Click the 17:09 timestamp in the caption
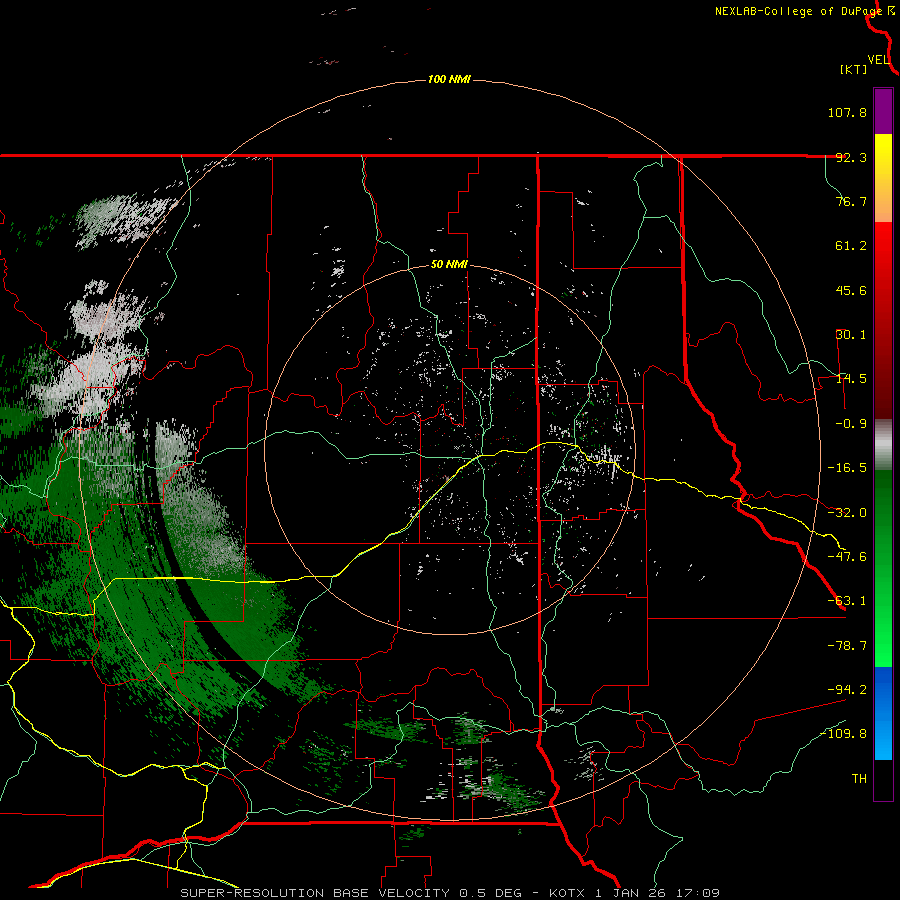The height and width of the screenshot is (900, 900). (x=697, y=893)
